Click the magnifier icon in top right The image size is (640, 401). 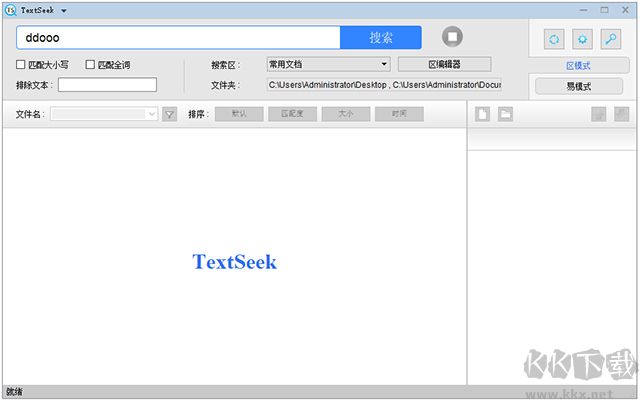pos(611,39)
